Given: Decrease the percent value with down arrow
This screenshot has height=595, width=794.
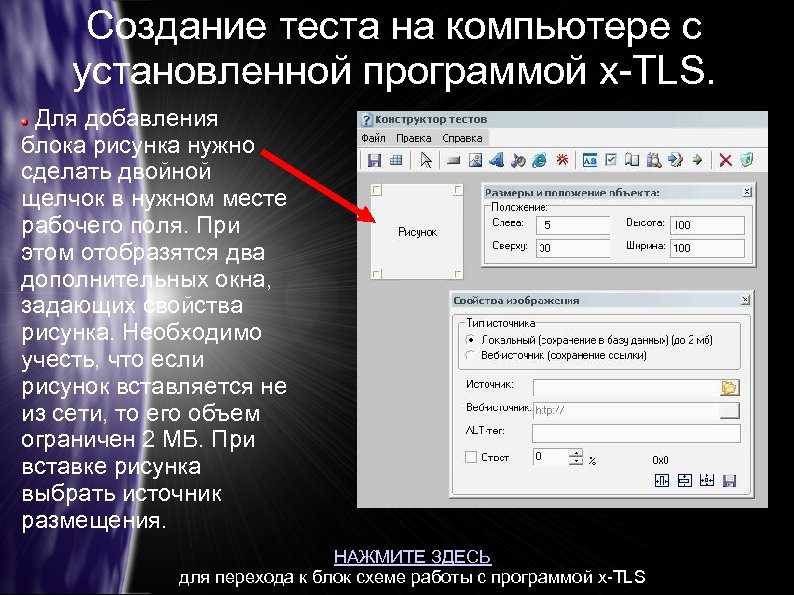Looking at the screenshot, I should pyautogui.click(x=576, y=461).
